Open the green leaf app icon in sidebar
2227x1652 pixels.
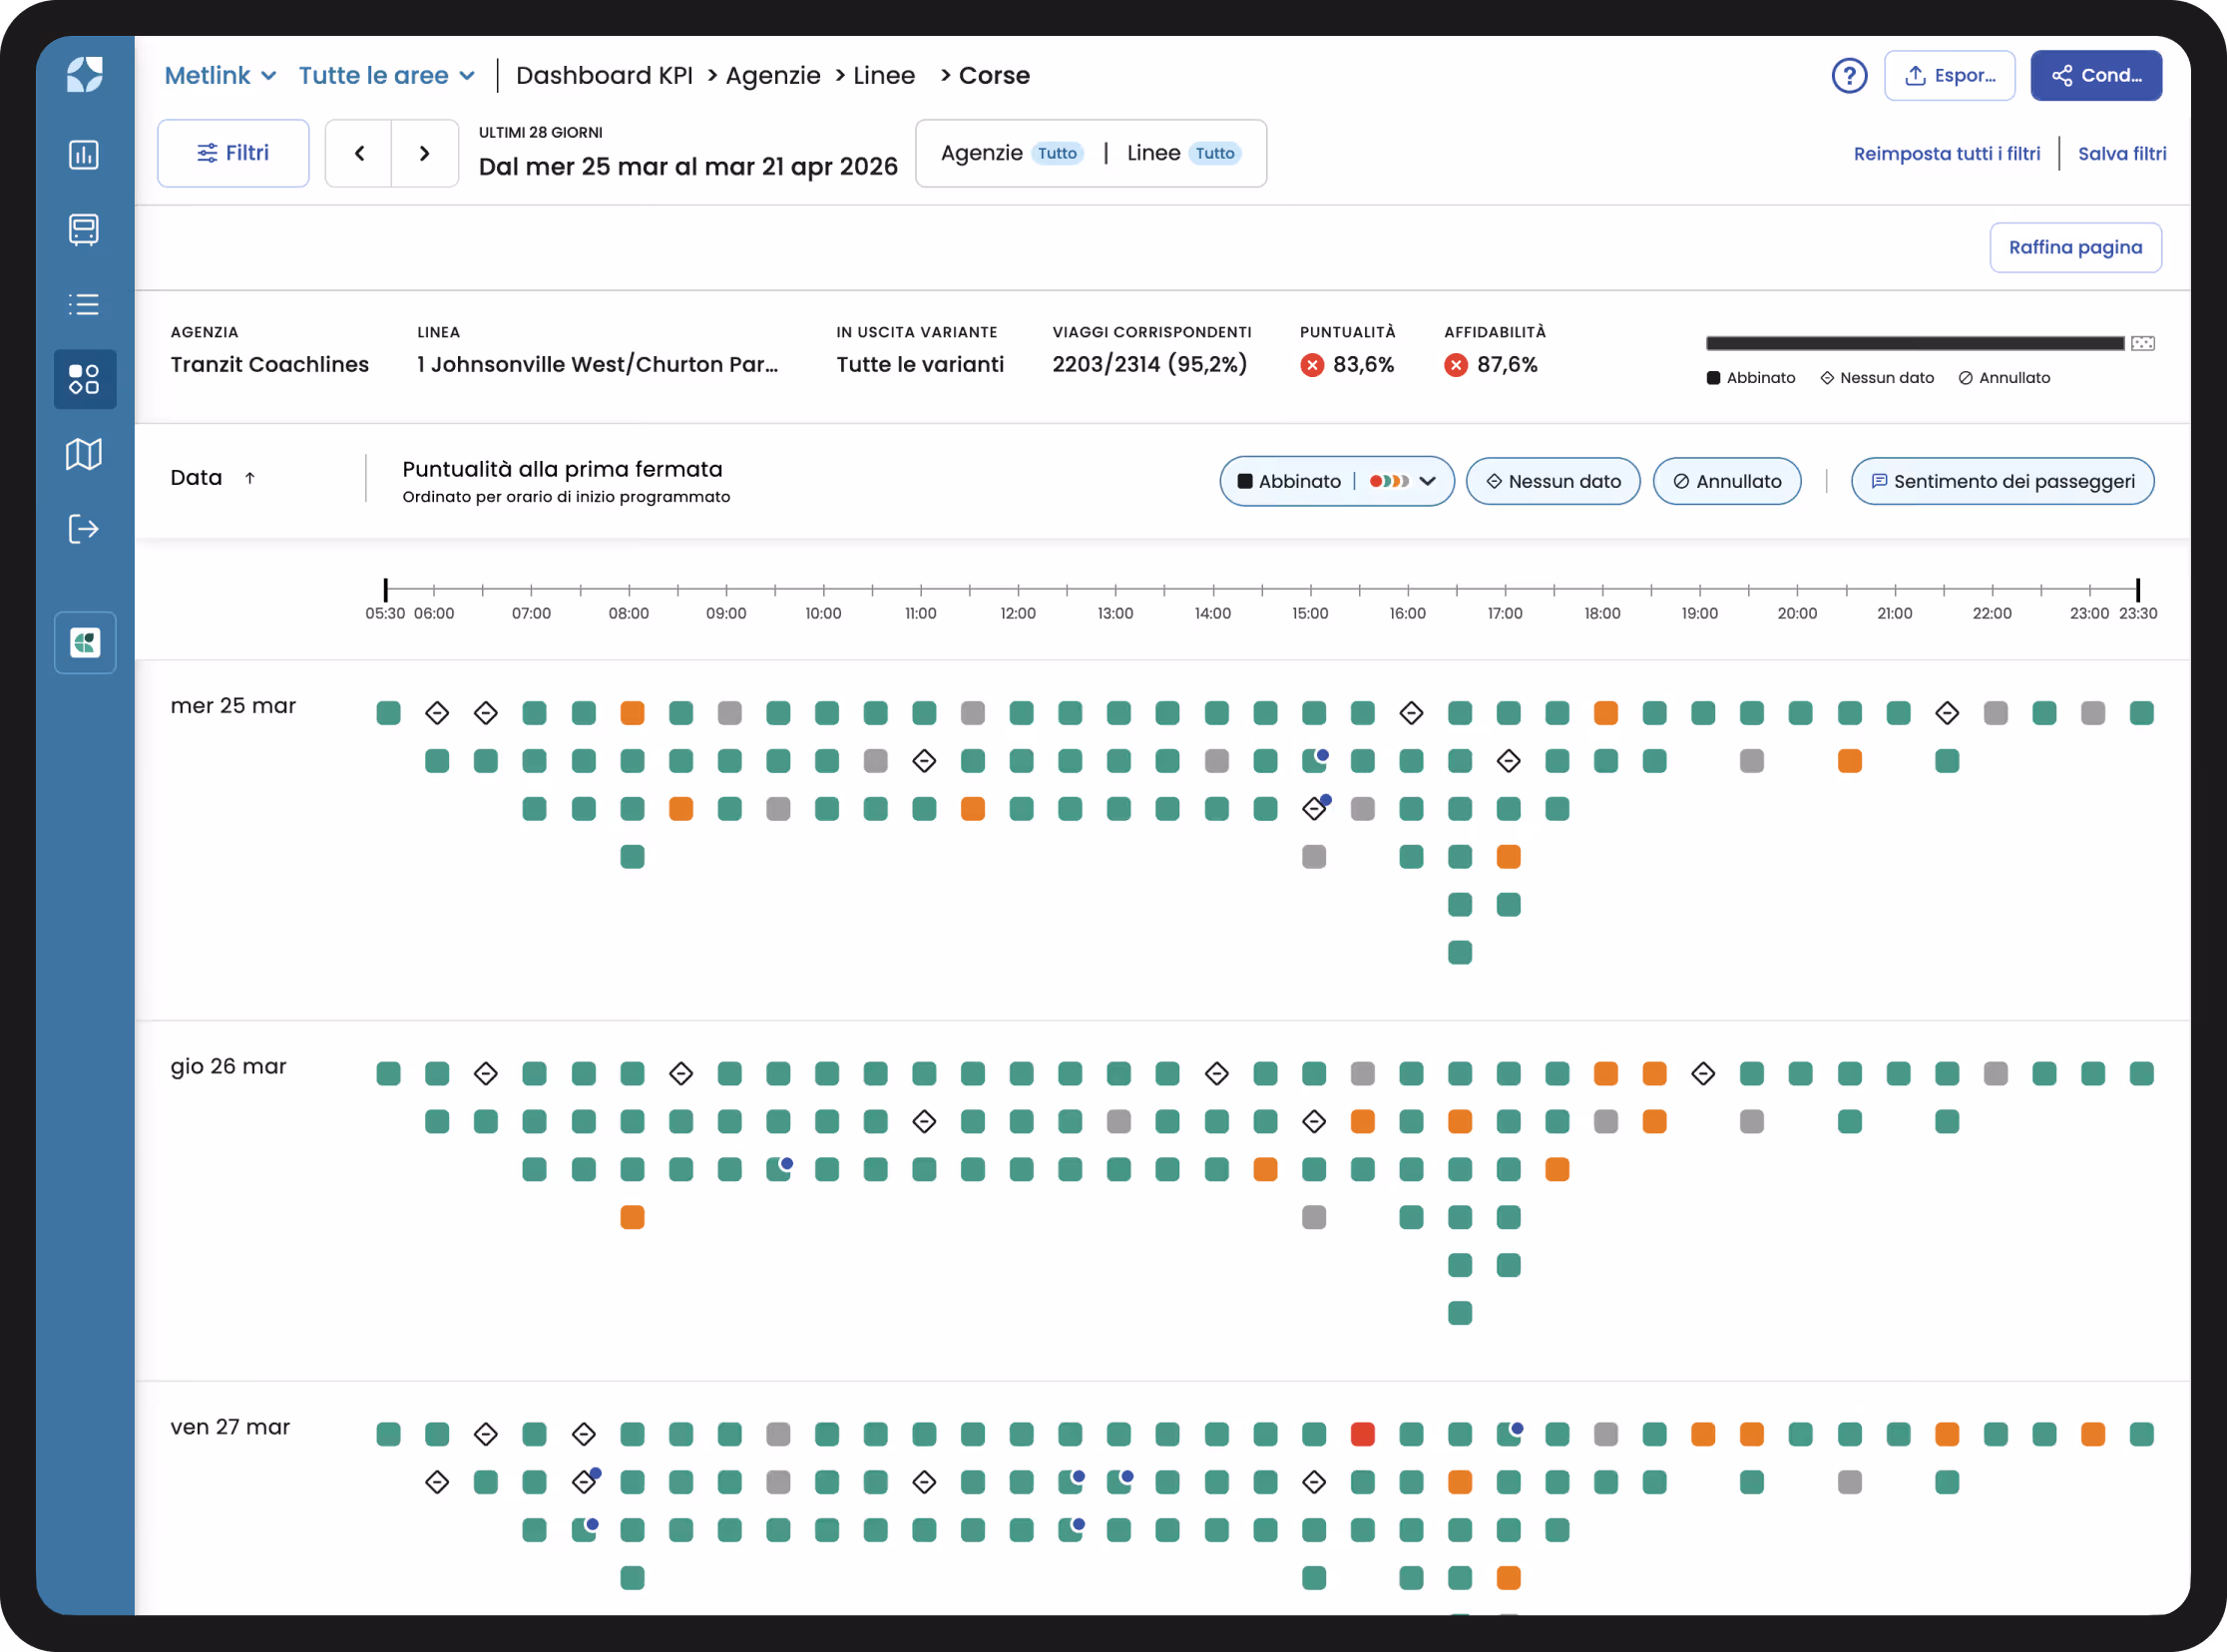85,642
